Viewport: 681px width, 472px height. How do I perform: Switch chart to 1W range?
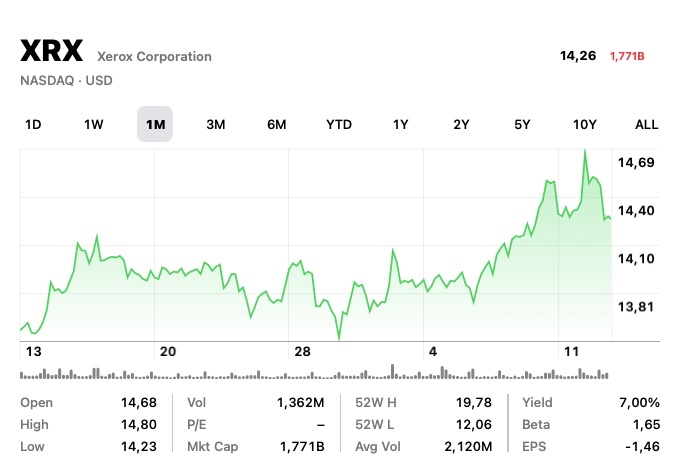(x=93, y=125)
